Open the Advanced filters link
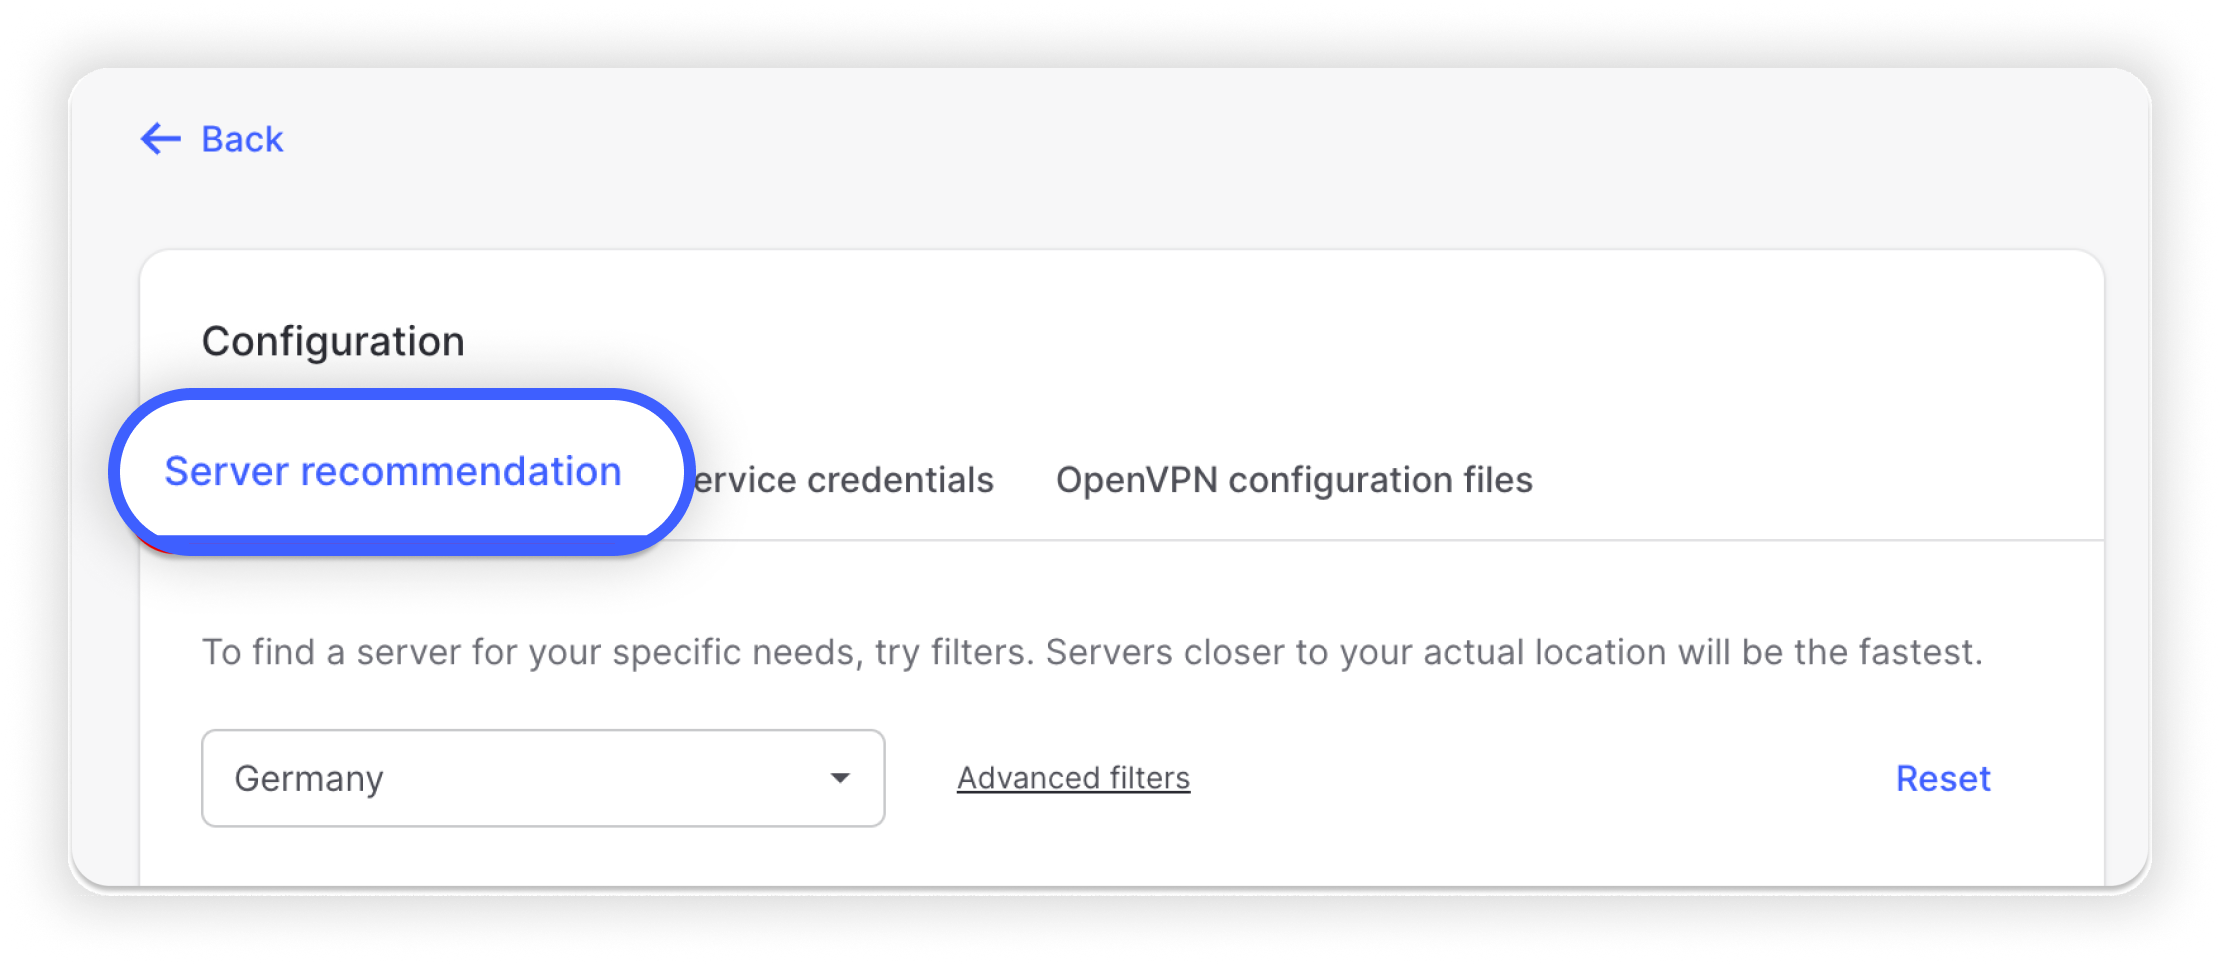 coord(1073,778)
